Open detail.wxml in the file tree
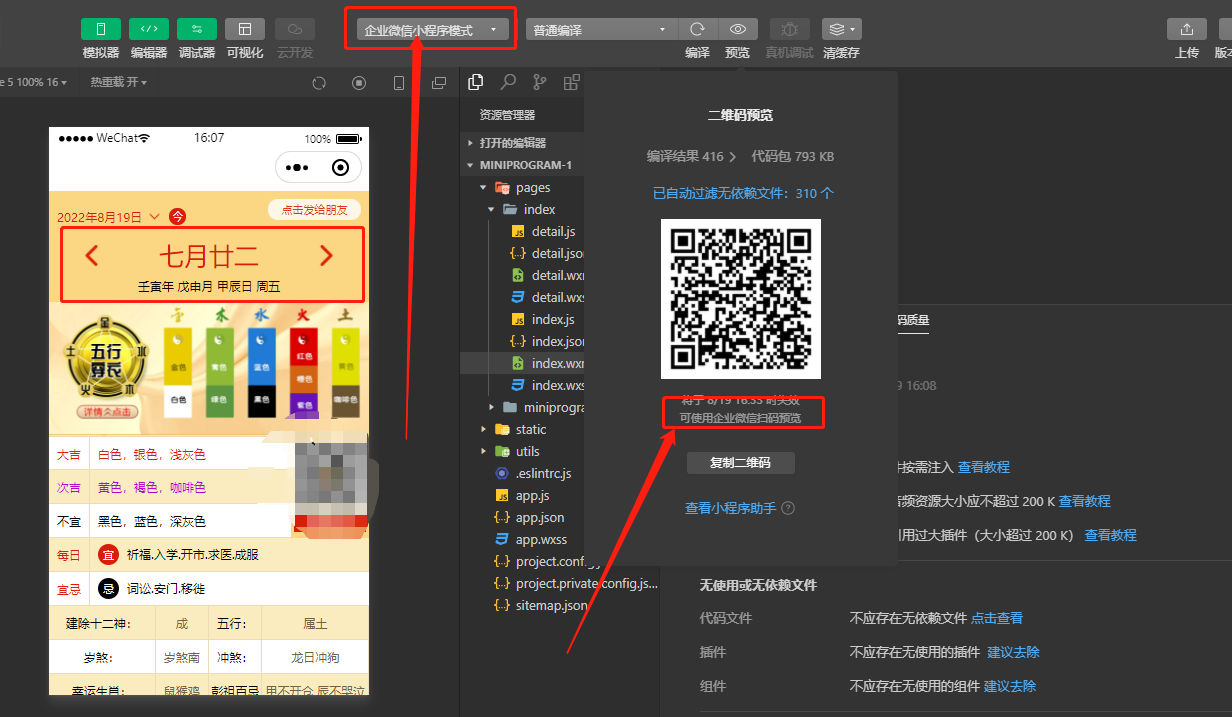 pyautogui.click(x=523, y=275)
